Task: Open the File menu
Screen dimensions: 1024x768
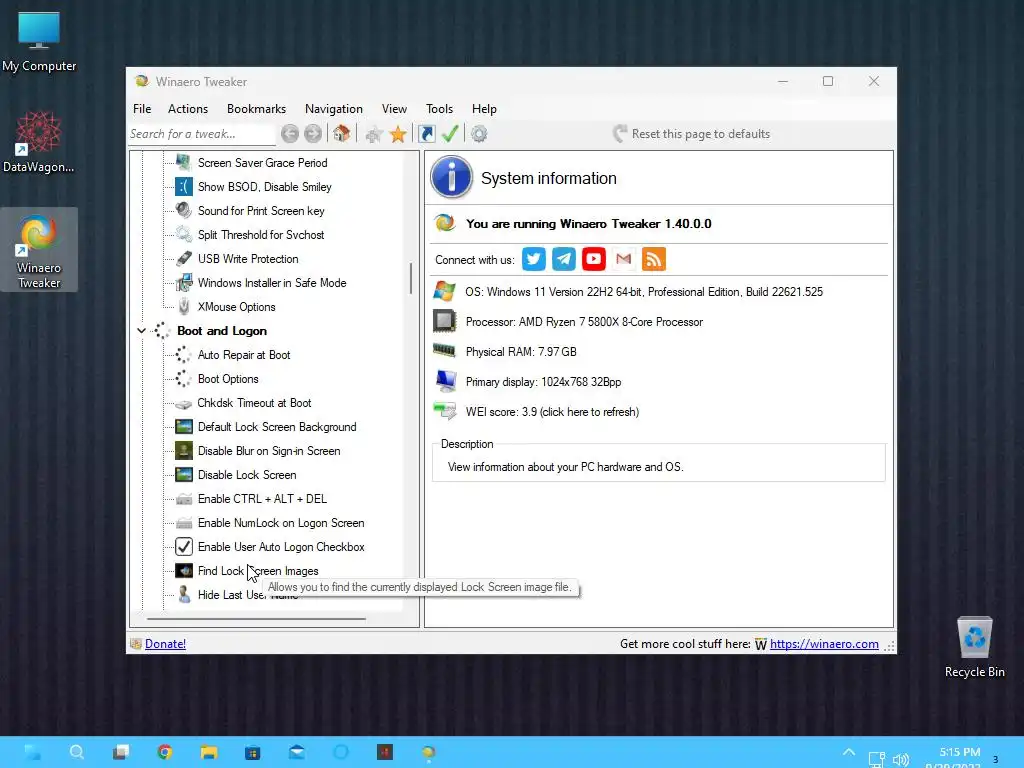Action: click(x=142, y=109)
